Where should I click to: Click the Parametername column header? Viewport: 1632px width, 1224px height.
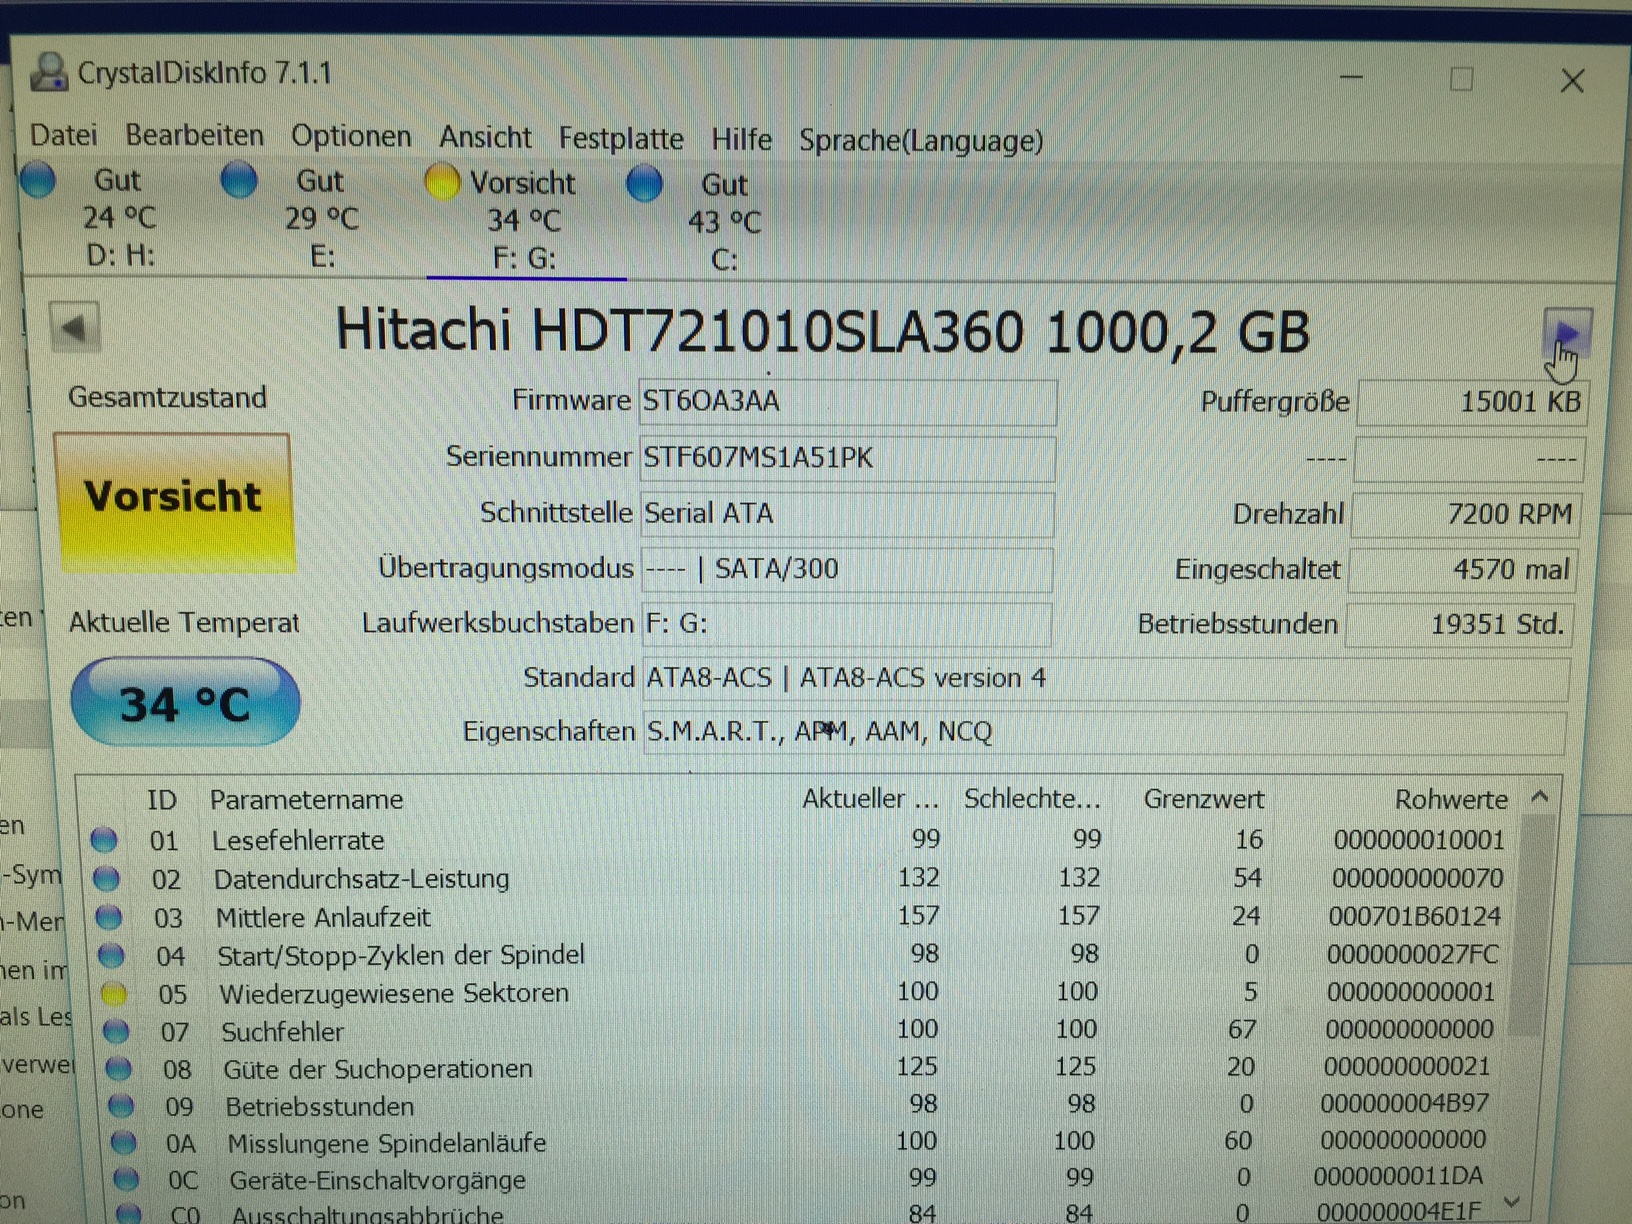306,800
